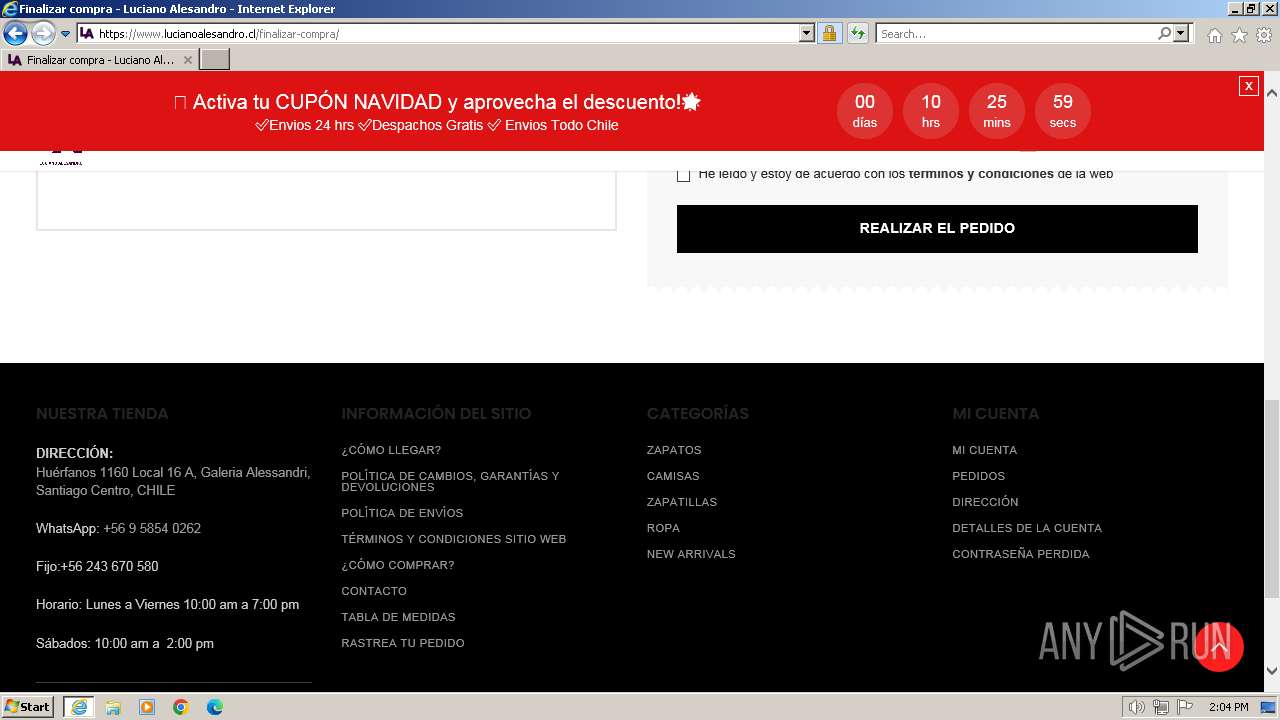Open the ¿CÓMO LLEGAR? link
1280x720 pixels.
point(391,450)
